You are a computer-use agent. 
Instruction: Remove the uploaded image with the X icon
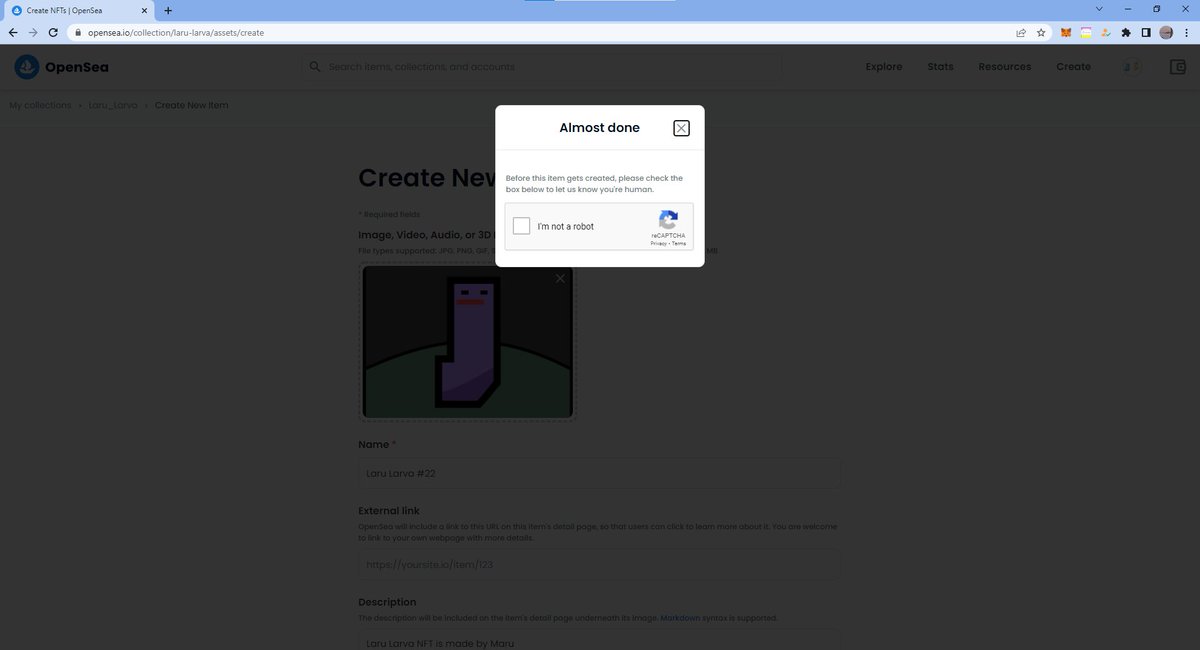point(560,279)
